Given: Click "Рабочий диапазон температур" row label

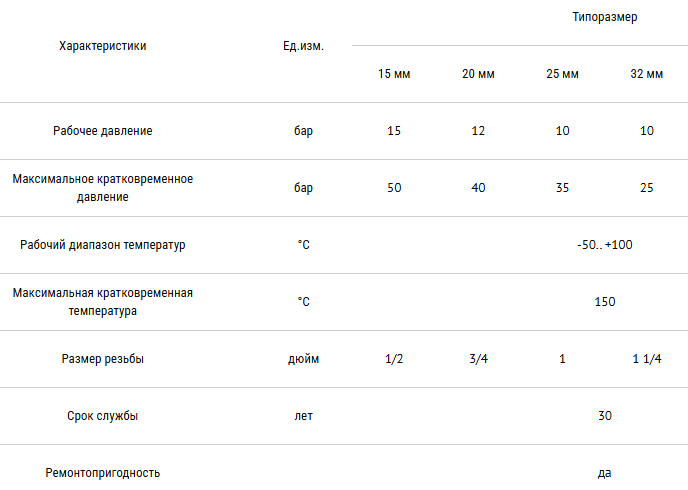Looking at the screenshot, I should pos(103,245).
